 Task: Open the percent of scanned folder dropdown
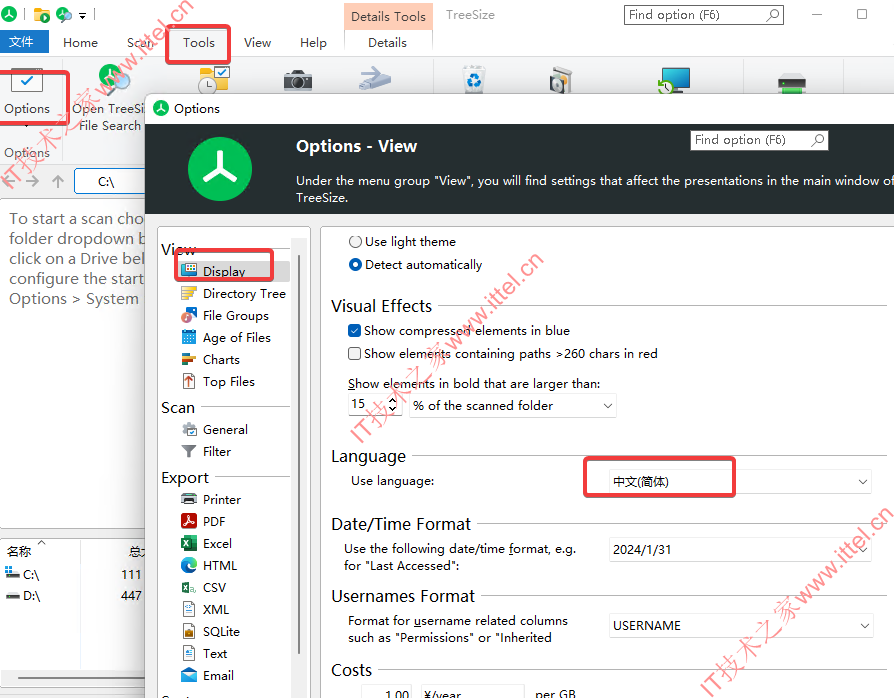pos(512,405)
